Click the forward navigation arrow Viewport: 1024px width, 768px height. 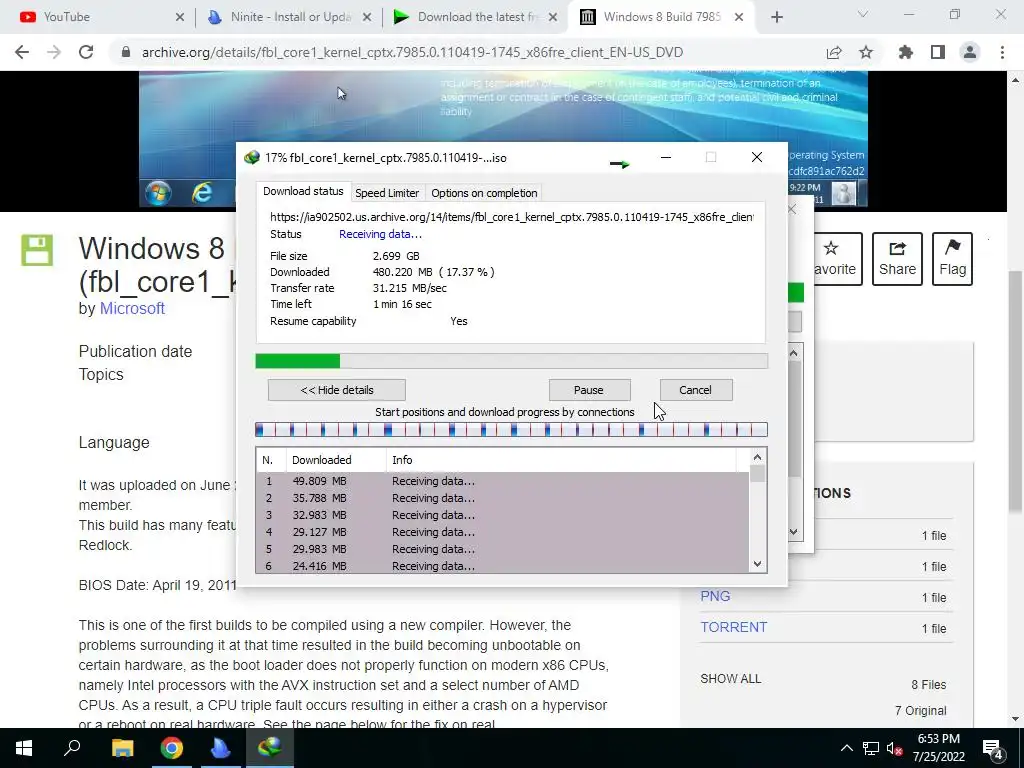(x=54, y=52)
